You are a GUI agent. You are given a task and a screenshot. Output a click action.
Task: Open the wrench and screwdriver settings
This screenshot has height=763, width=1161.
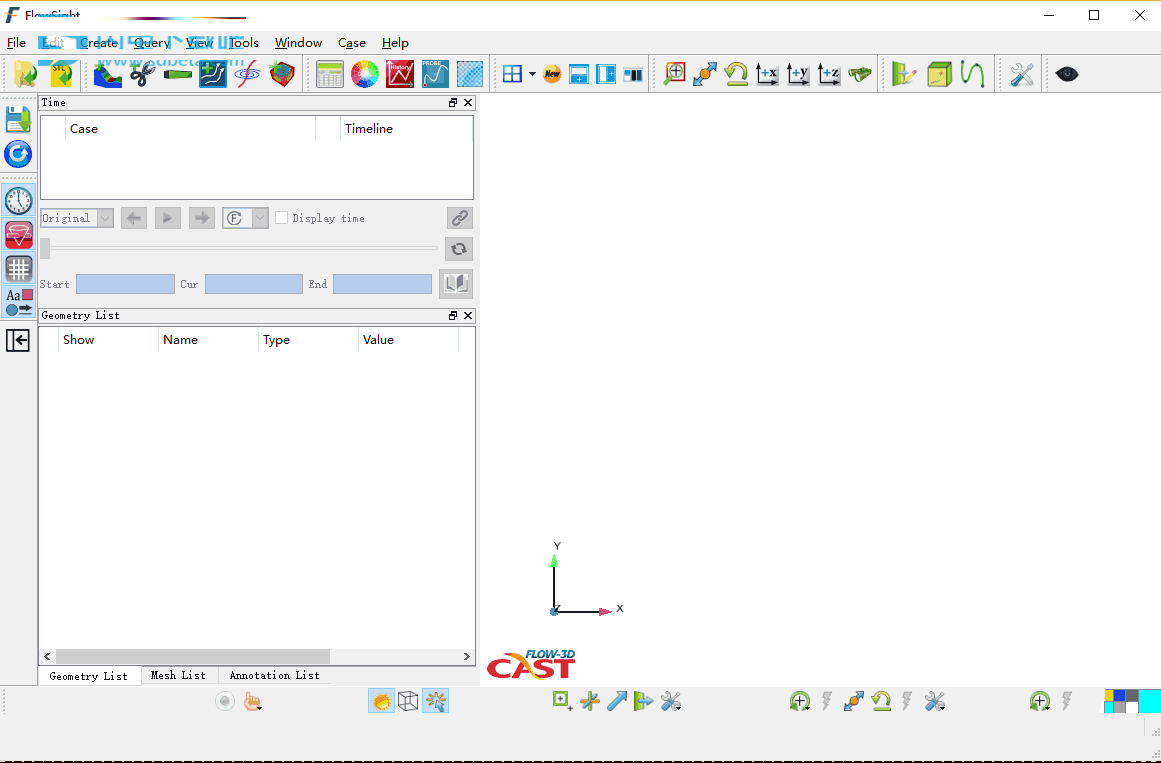pyautogui.click(x=1022, y=74)
